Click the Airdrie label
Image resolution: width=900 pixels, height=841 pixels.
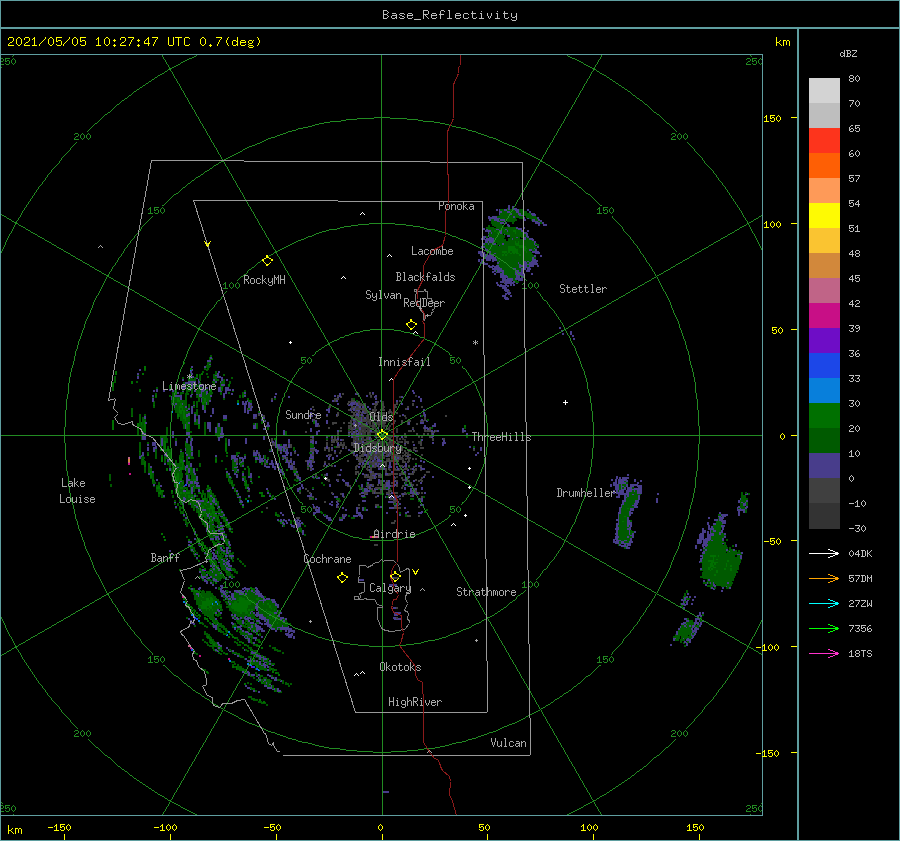click(x=394, y=534)
